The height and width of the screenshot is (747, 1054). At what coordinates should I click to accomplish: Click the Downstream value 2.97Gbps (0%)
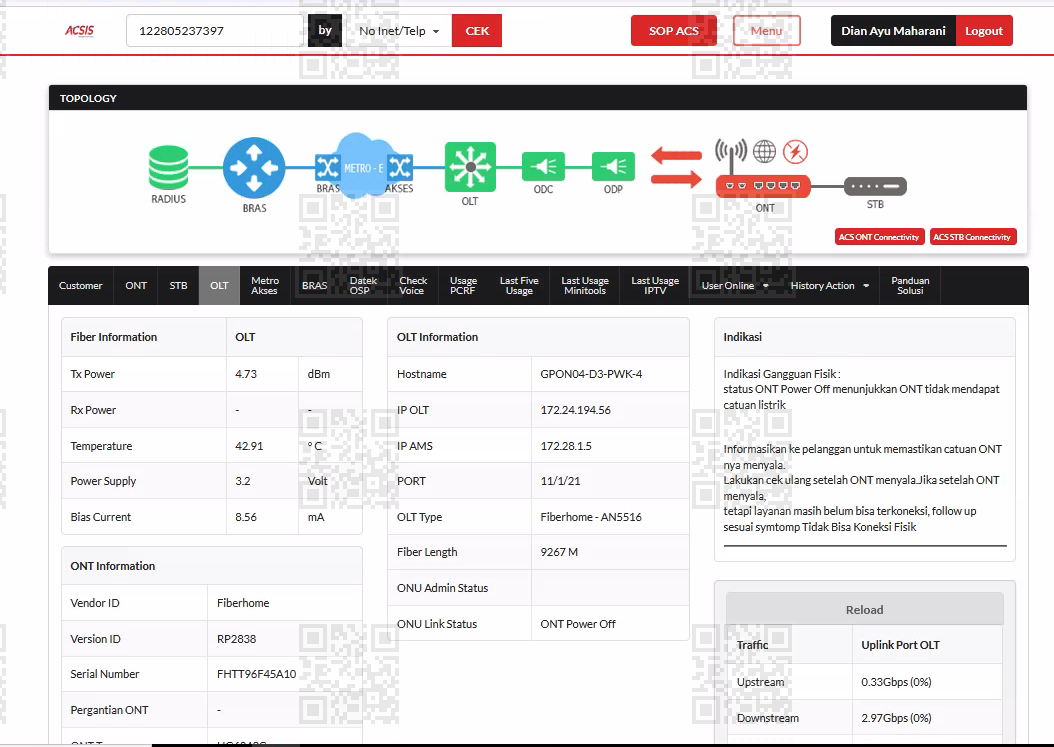click(x=896, y=718)
